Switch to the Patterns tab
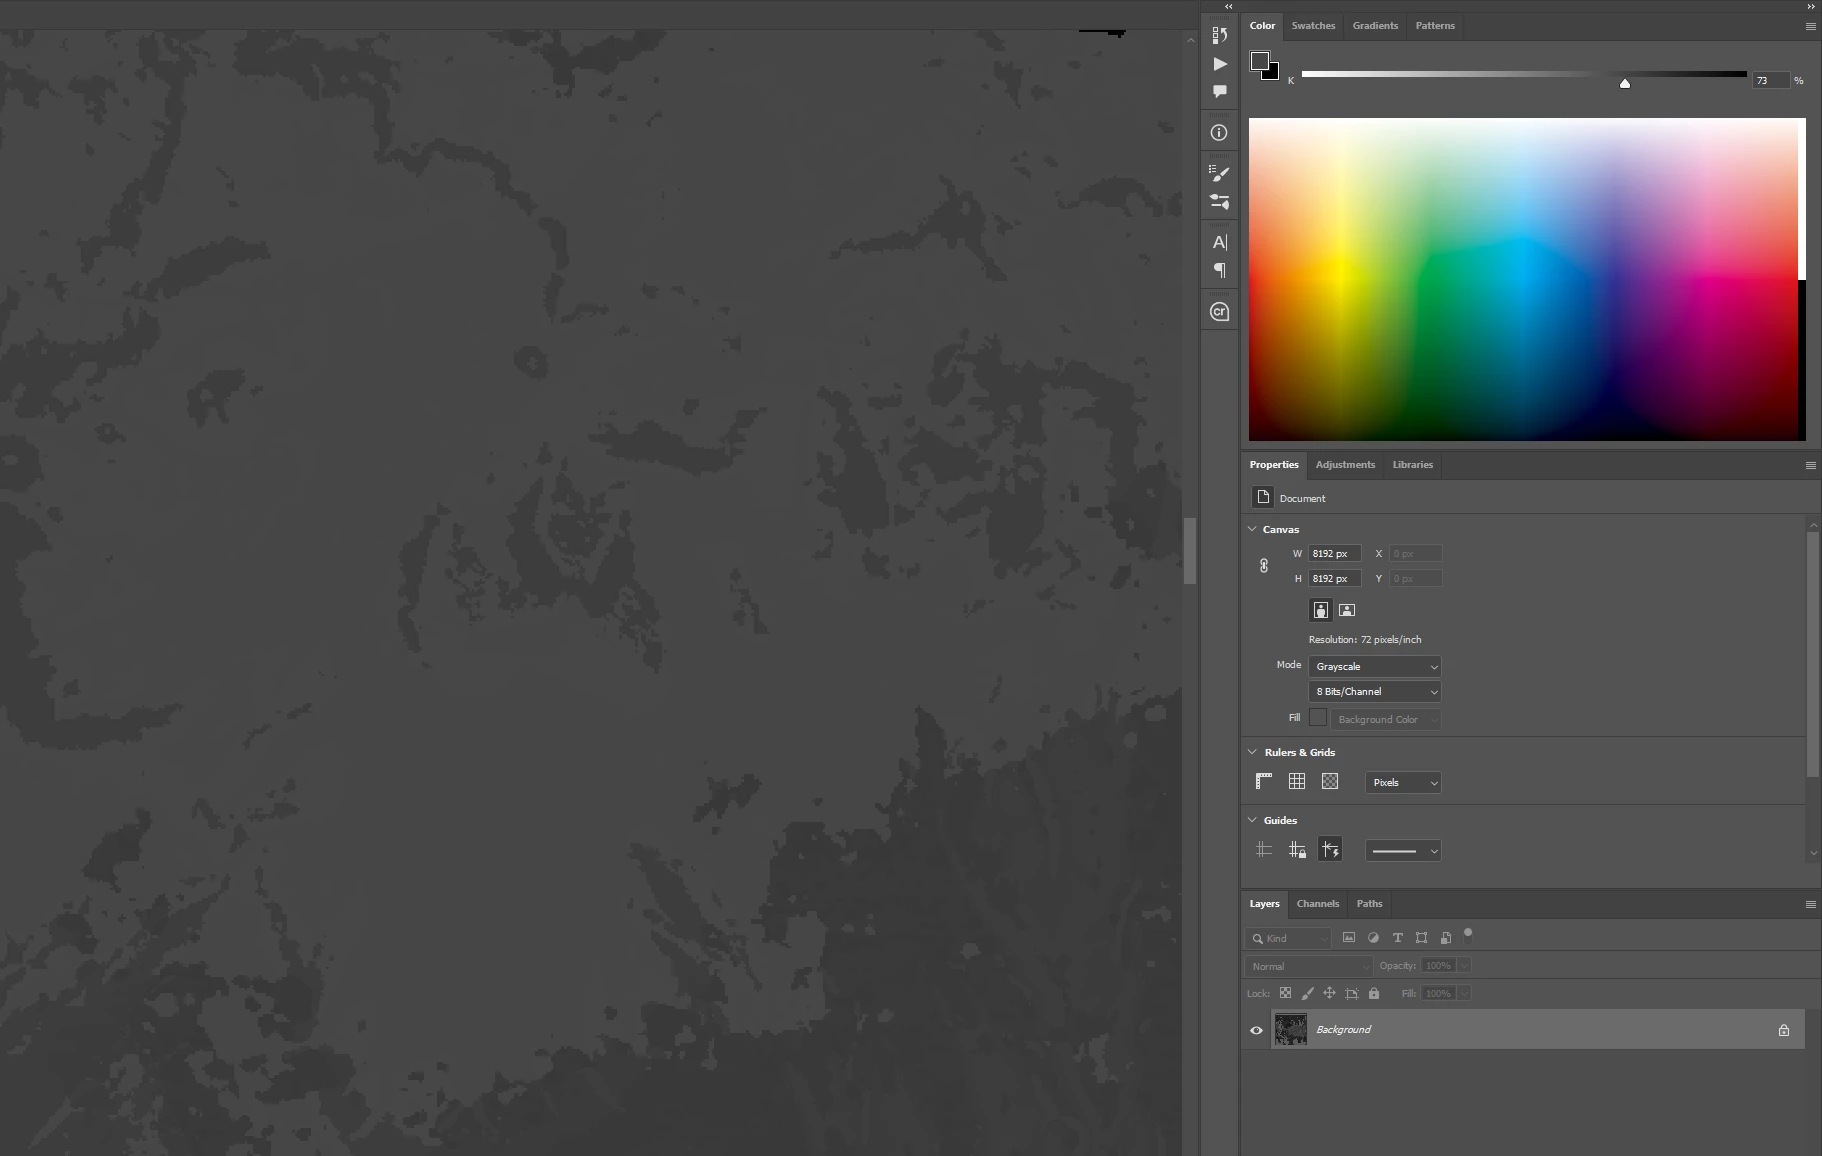The image size is (1822, 1156). tap(1435, 26)
